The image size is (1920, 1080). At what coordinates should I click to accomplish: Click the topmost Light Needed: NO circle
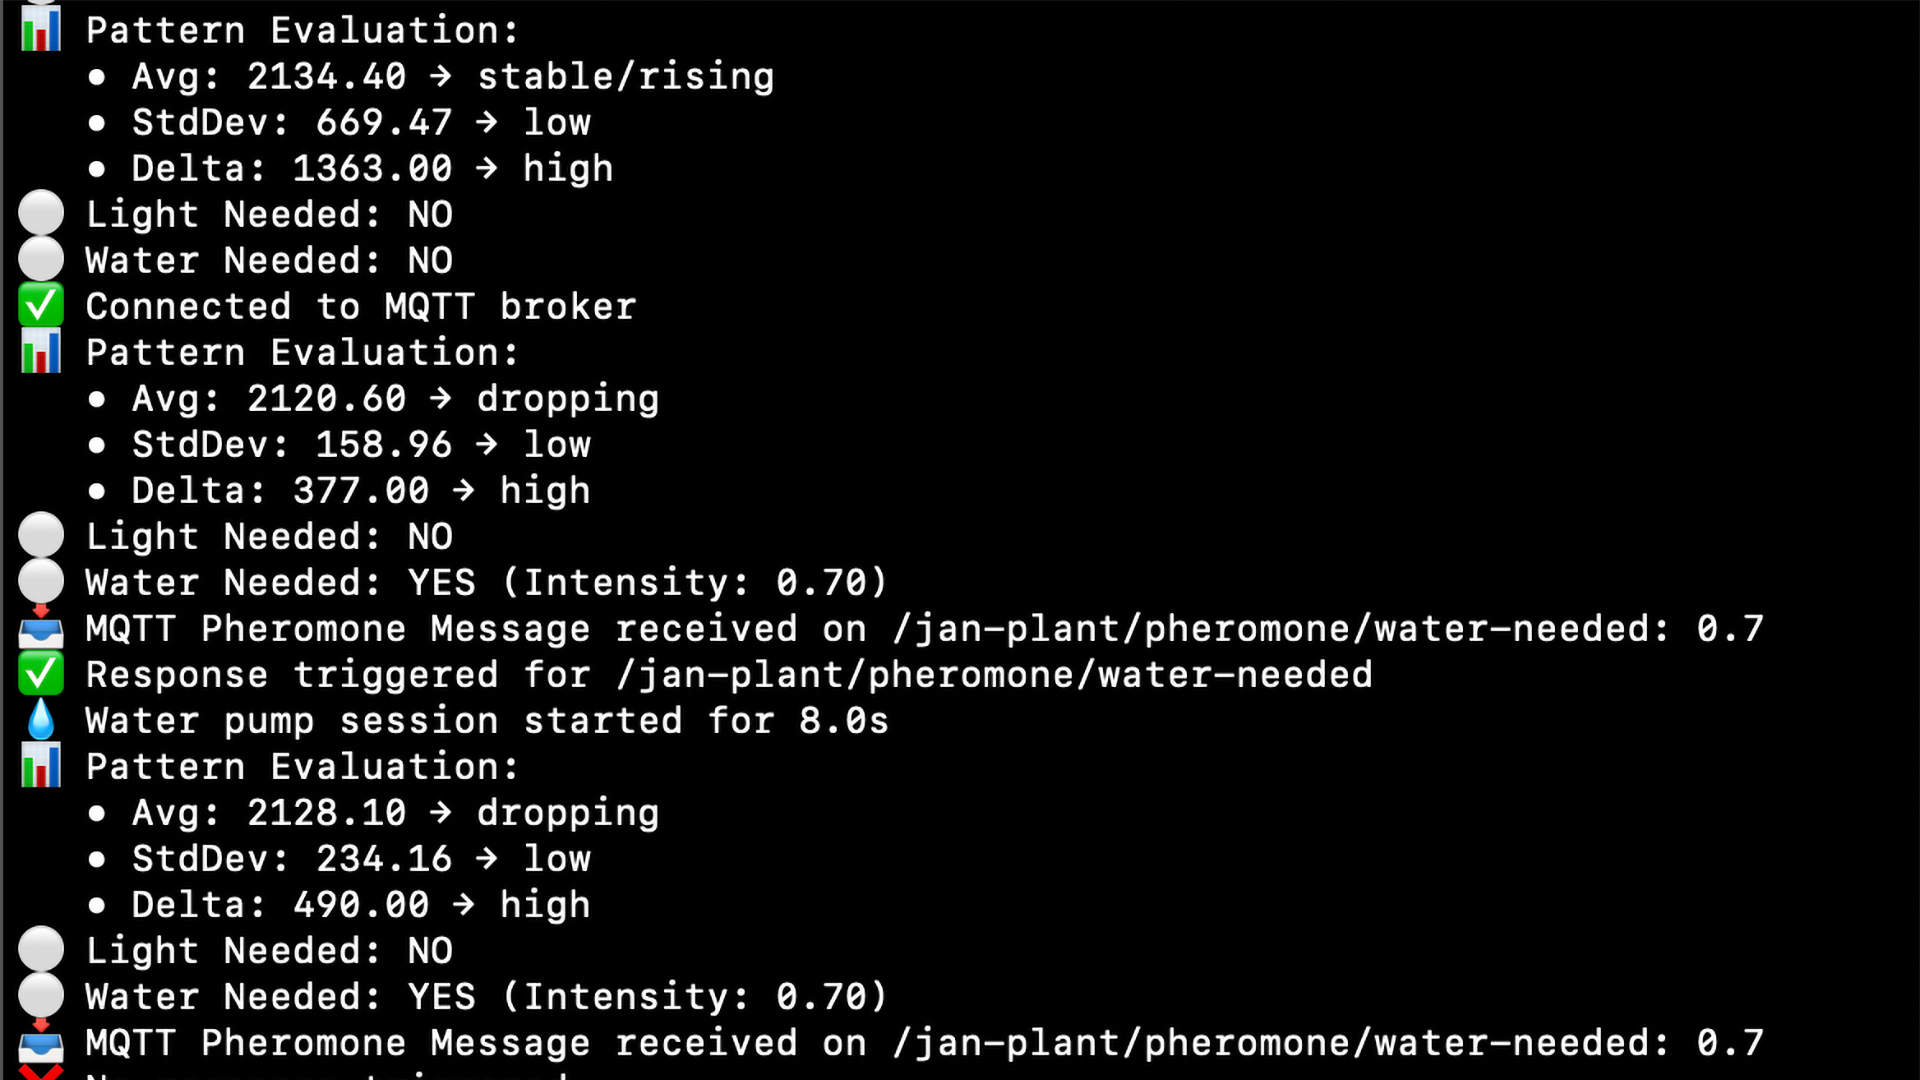41,214
